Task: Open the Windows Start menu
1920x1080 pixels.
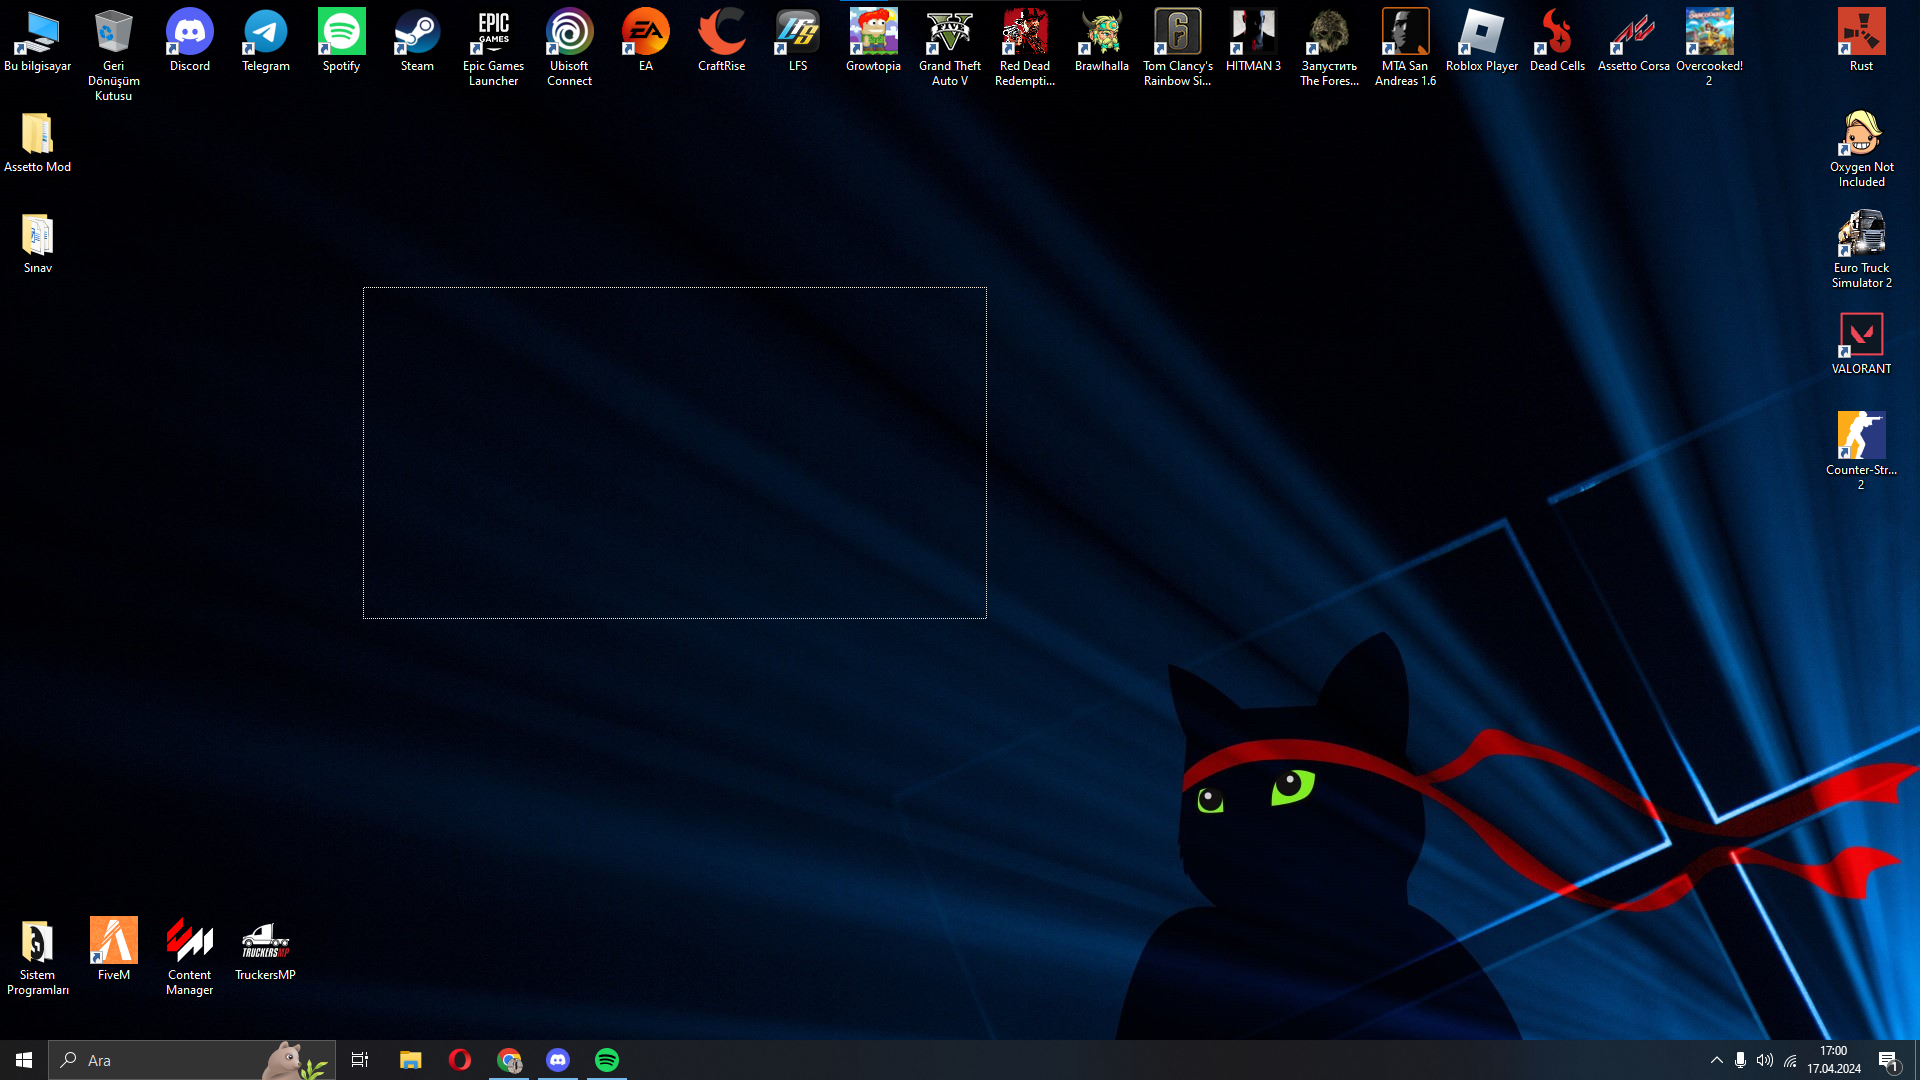Action: (24, 1060)
